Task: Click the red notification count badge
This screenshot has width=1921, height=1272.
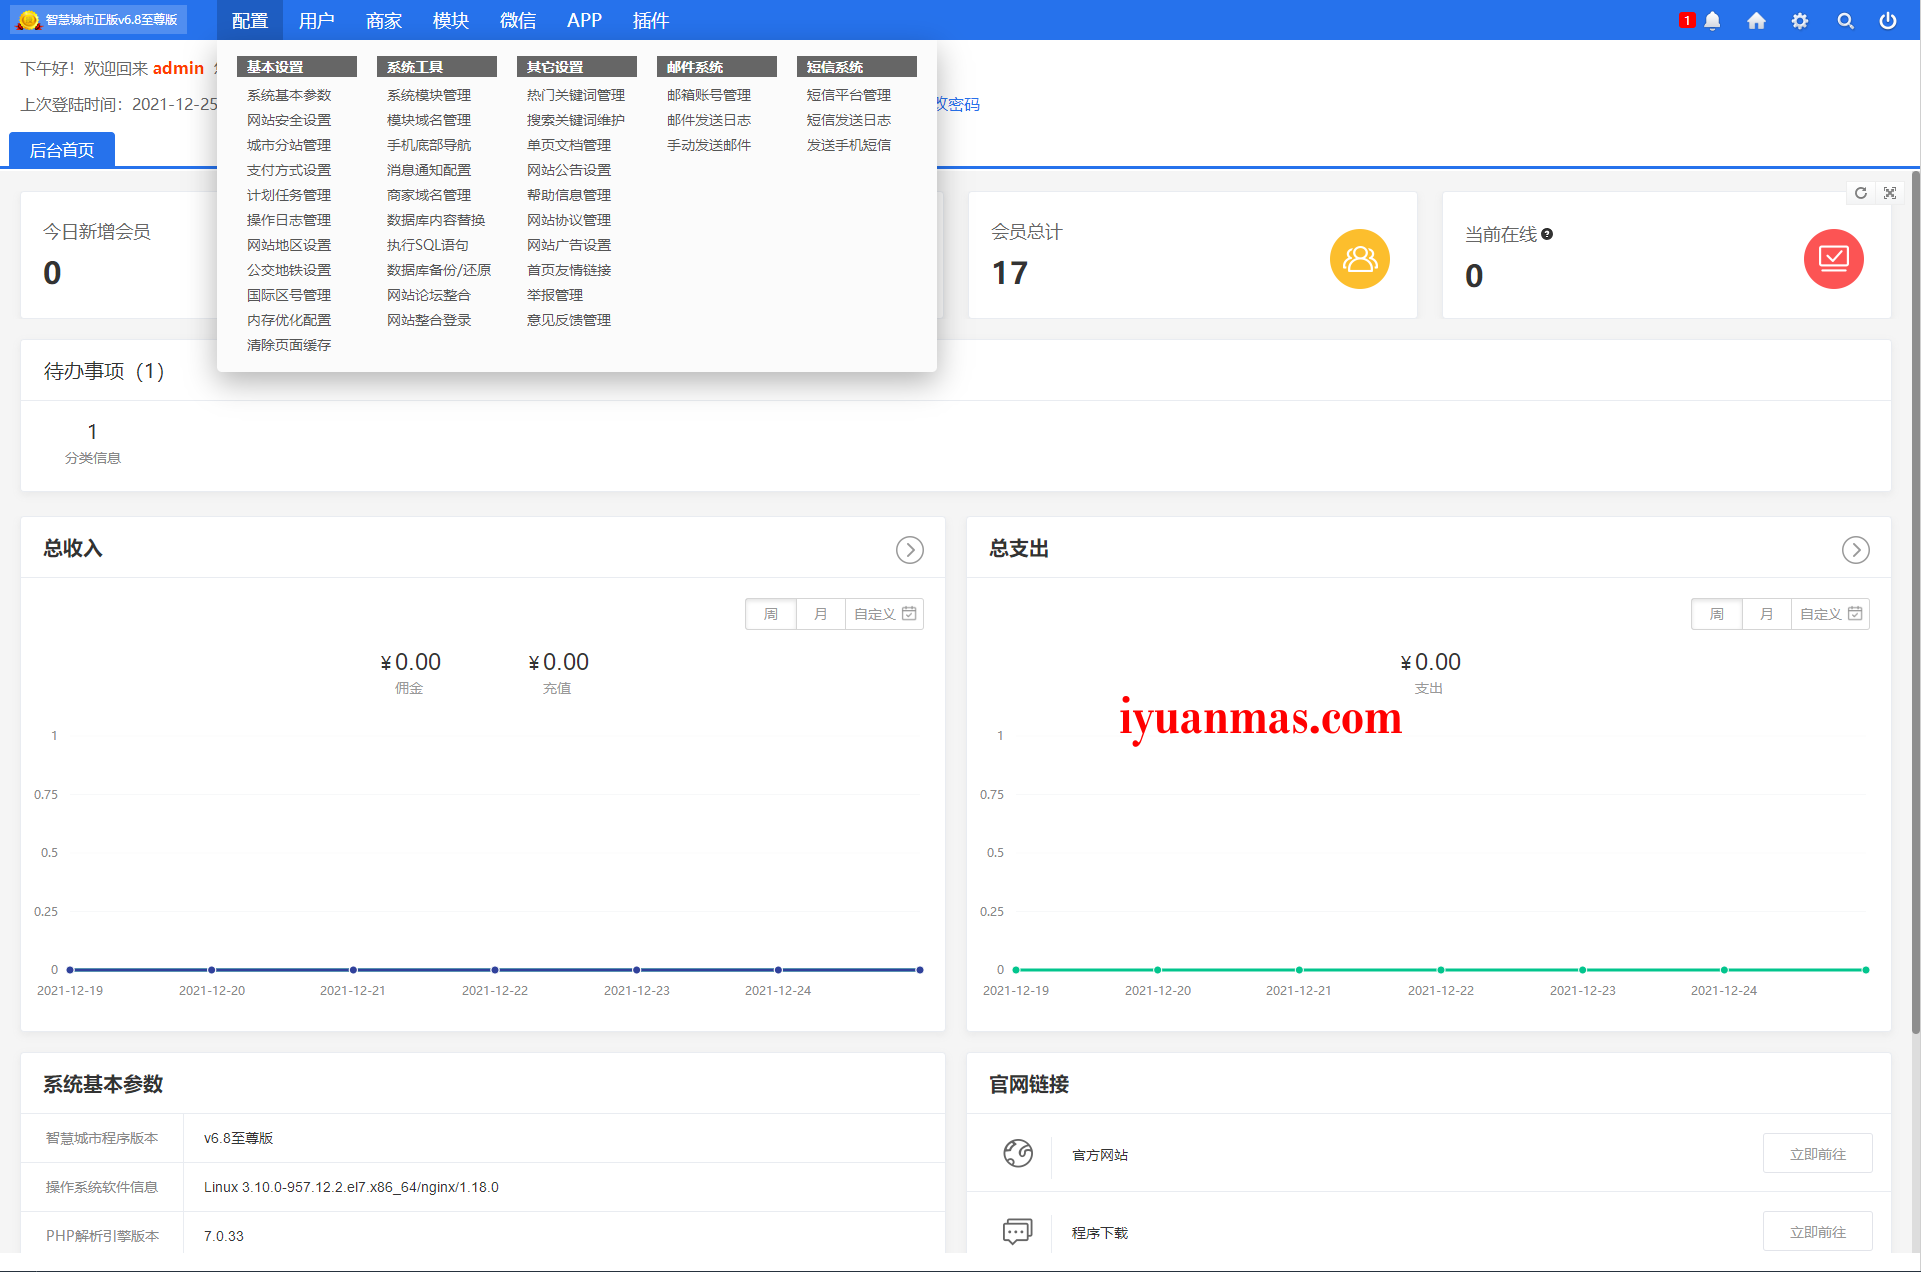Action: (1687, 20)
